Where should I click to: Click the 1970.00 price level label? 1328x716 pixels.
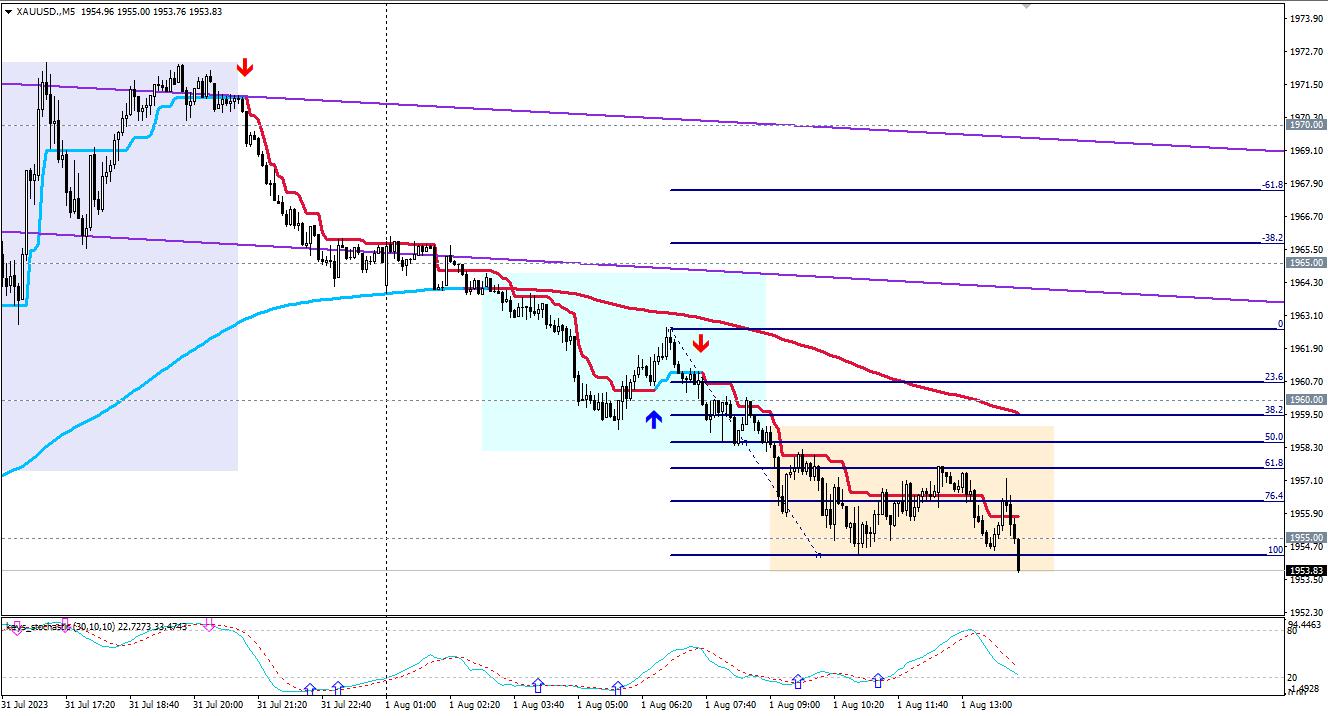click(1305, 125)
